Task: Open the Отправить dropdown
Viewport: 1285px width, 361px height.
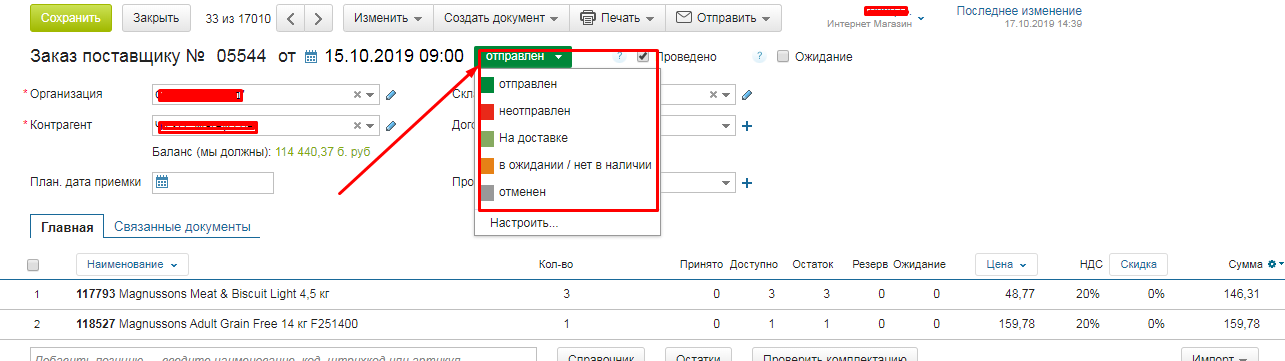Action: [724, 18]
